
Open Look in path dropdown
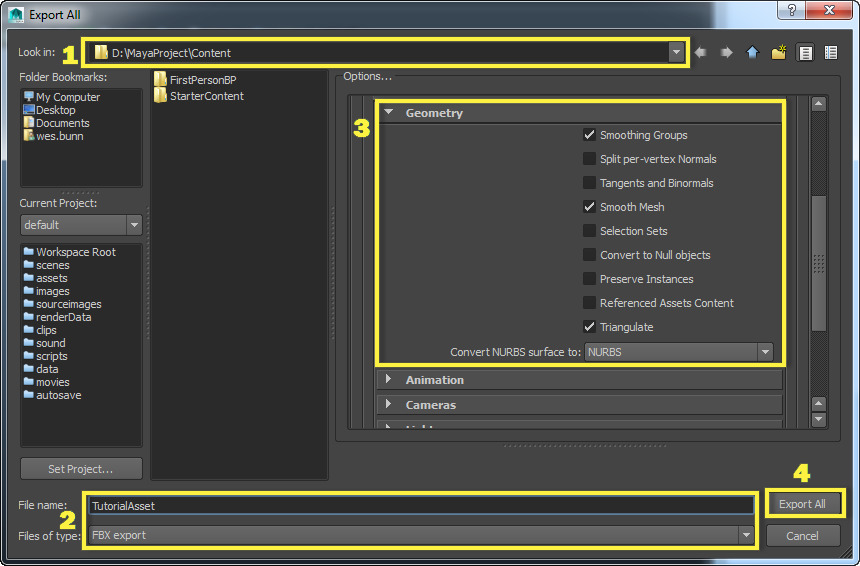676,53
